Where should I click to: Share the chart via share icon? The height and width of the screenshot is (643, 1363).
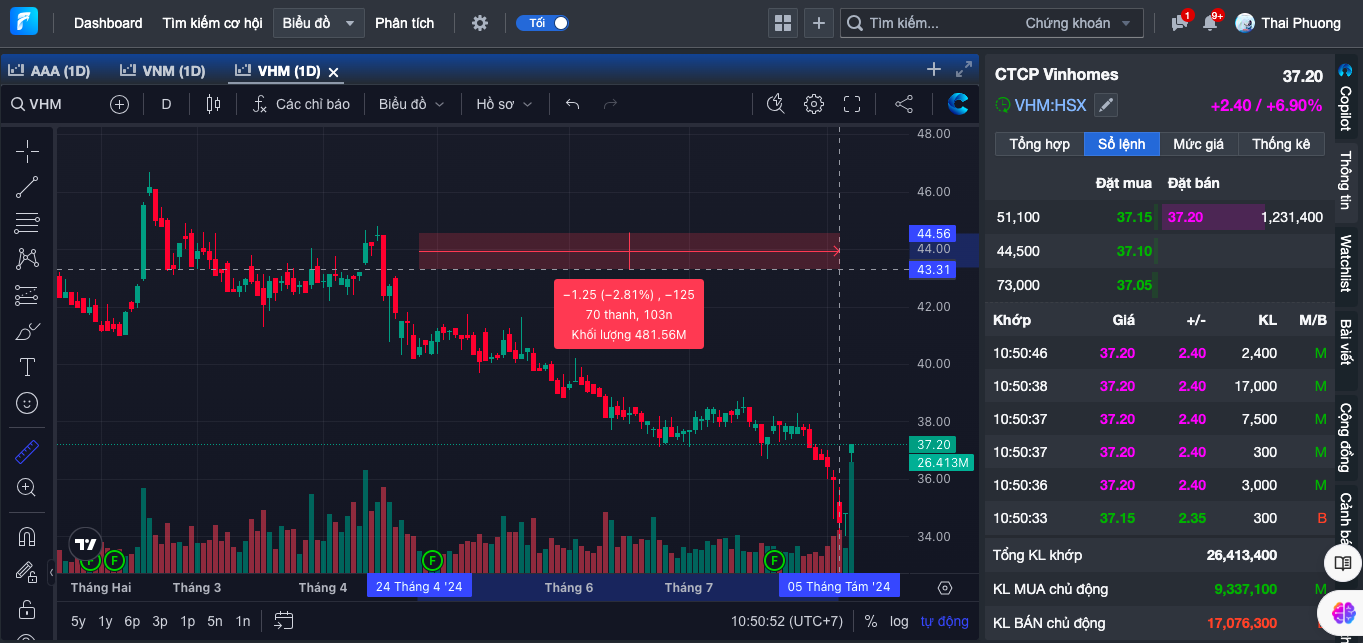(x=903, y=104)
